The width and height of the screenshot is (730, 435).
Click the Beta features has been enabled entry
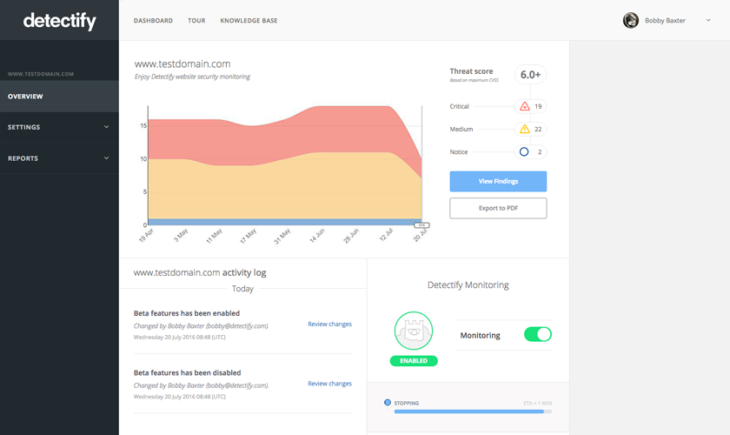187,313
